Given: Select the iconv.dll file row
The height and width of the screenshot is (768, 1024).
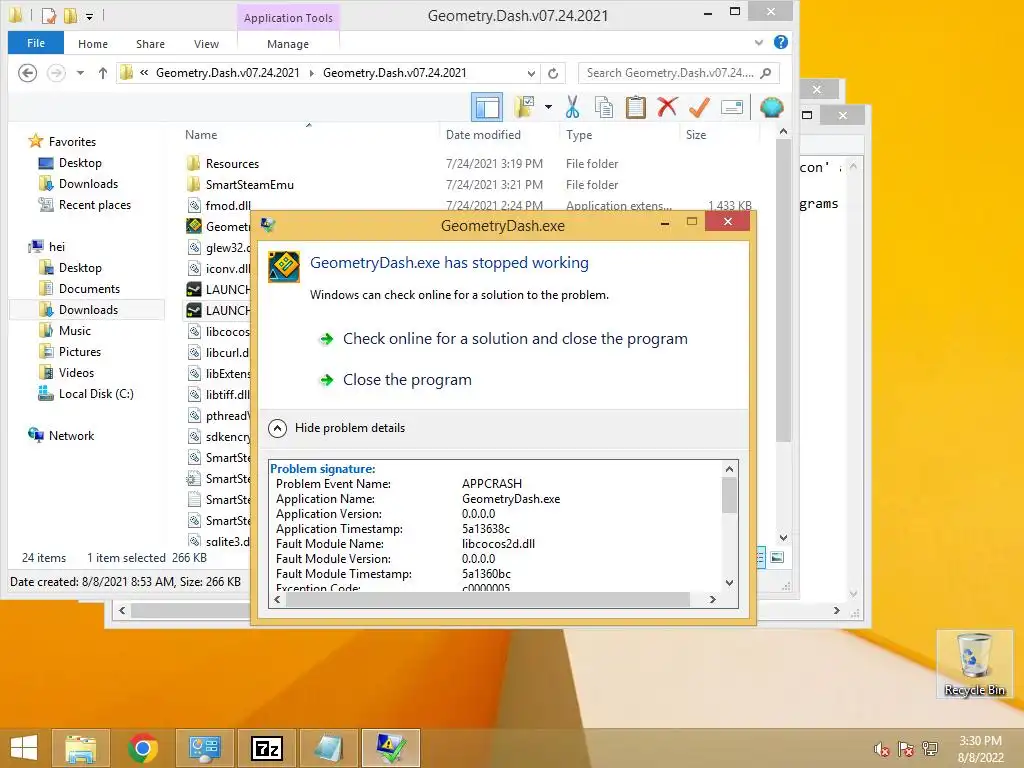Looking at the screenshot, I should (218, 268).
